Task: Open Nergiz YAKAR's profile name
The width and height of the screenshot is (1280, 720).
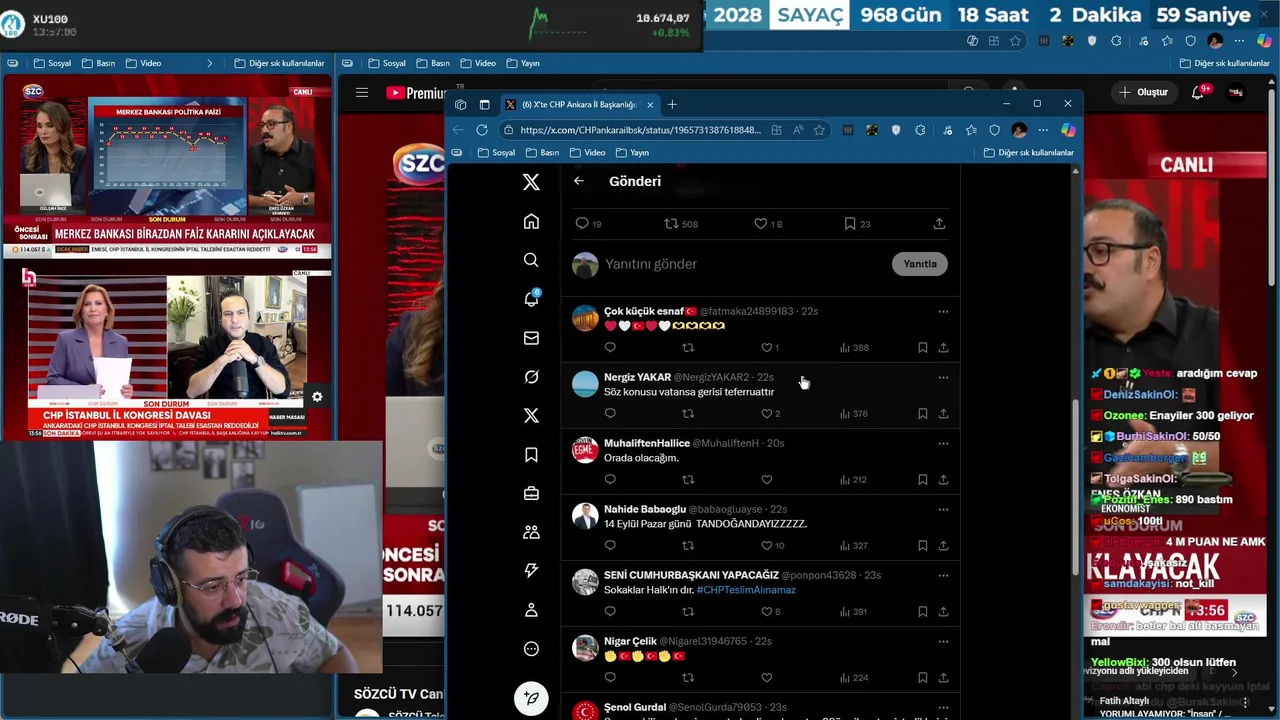Action: 637,377
